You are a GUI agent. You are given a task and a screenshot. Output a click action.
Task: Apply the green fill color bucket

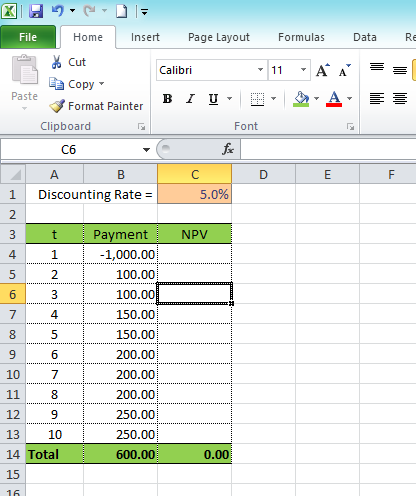tap(301, 99)
